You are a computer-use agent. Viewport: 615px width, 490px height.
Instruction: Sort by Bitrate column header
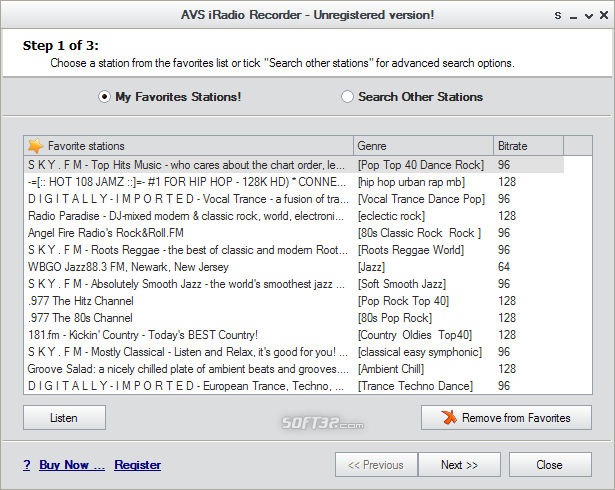(x=528, y=146)
